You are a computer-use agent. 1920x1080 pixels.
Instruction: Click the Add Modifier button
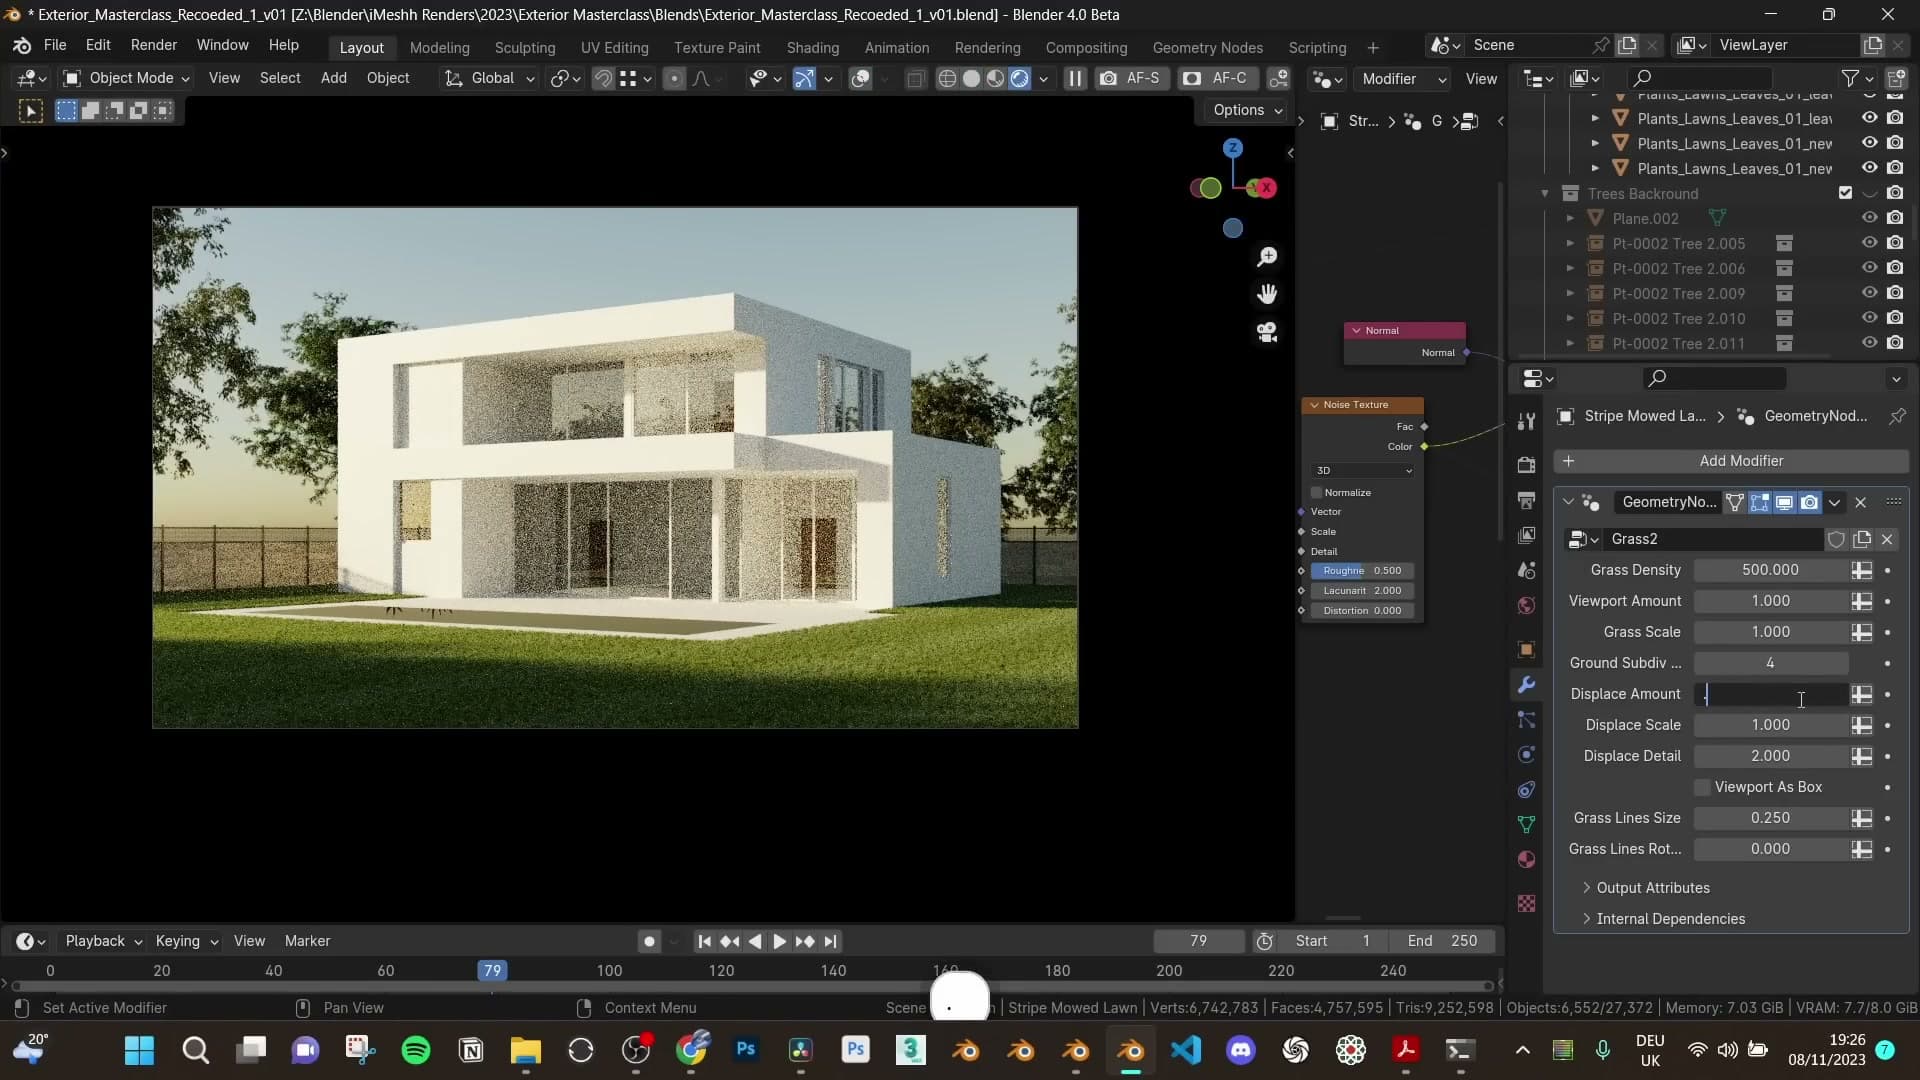pyautogui.click(x=1731, y=461)
